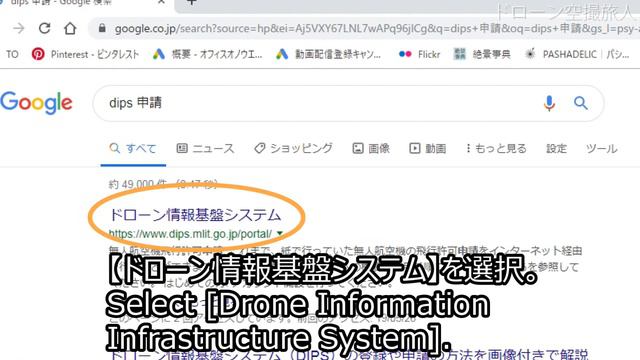
Task: Open the Pinterest bookmark
Action: coord(85,54)
